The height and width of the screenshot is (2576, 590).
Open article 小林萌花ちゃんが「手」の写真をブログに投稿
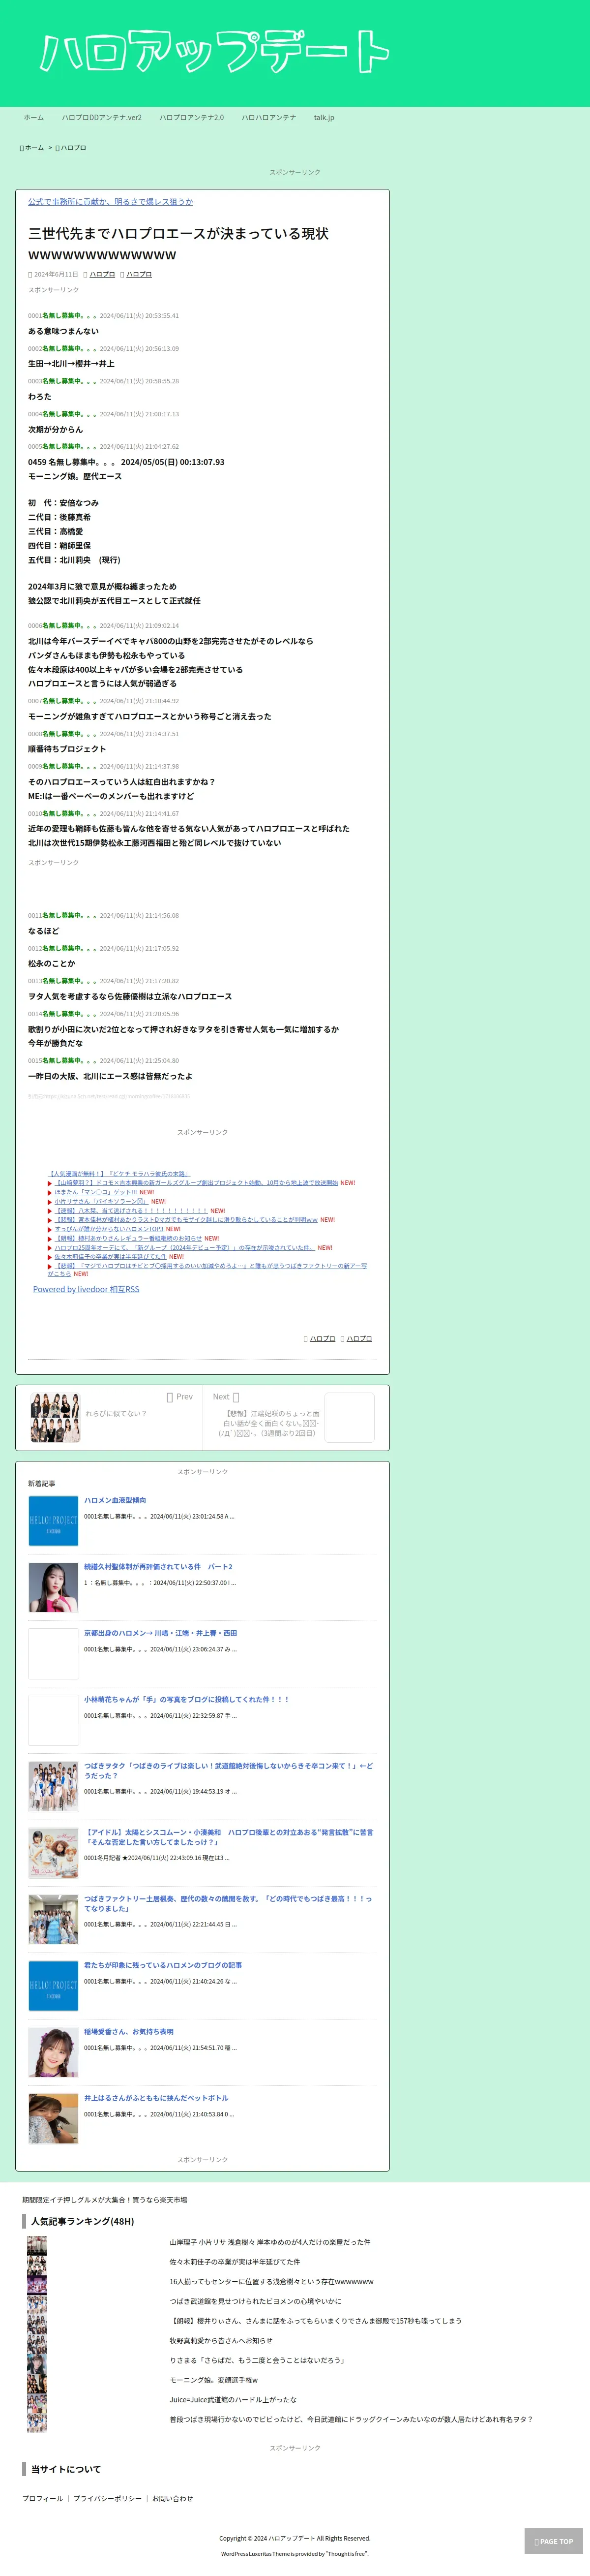(186, 1699)
